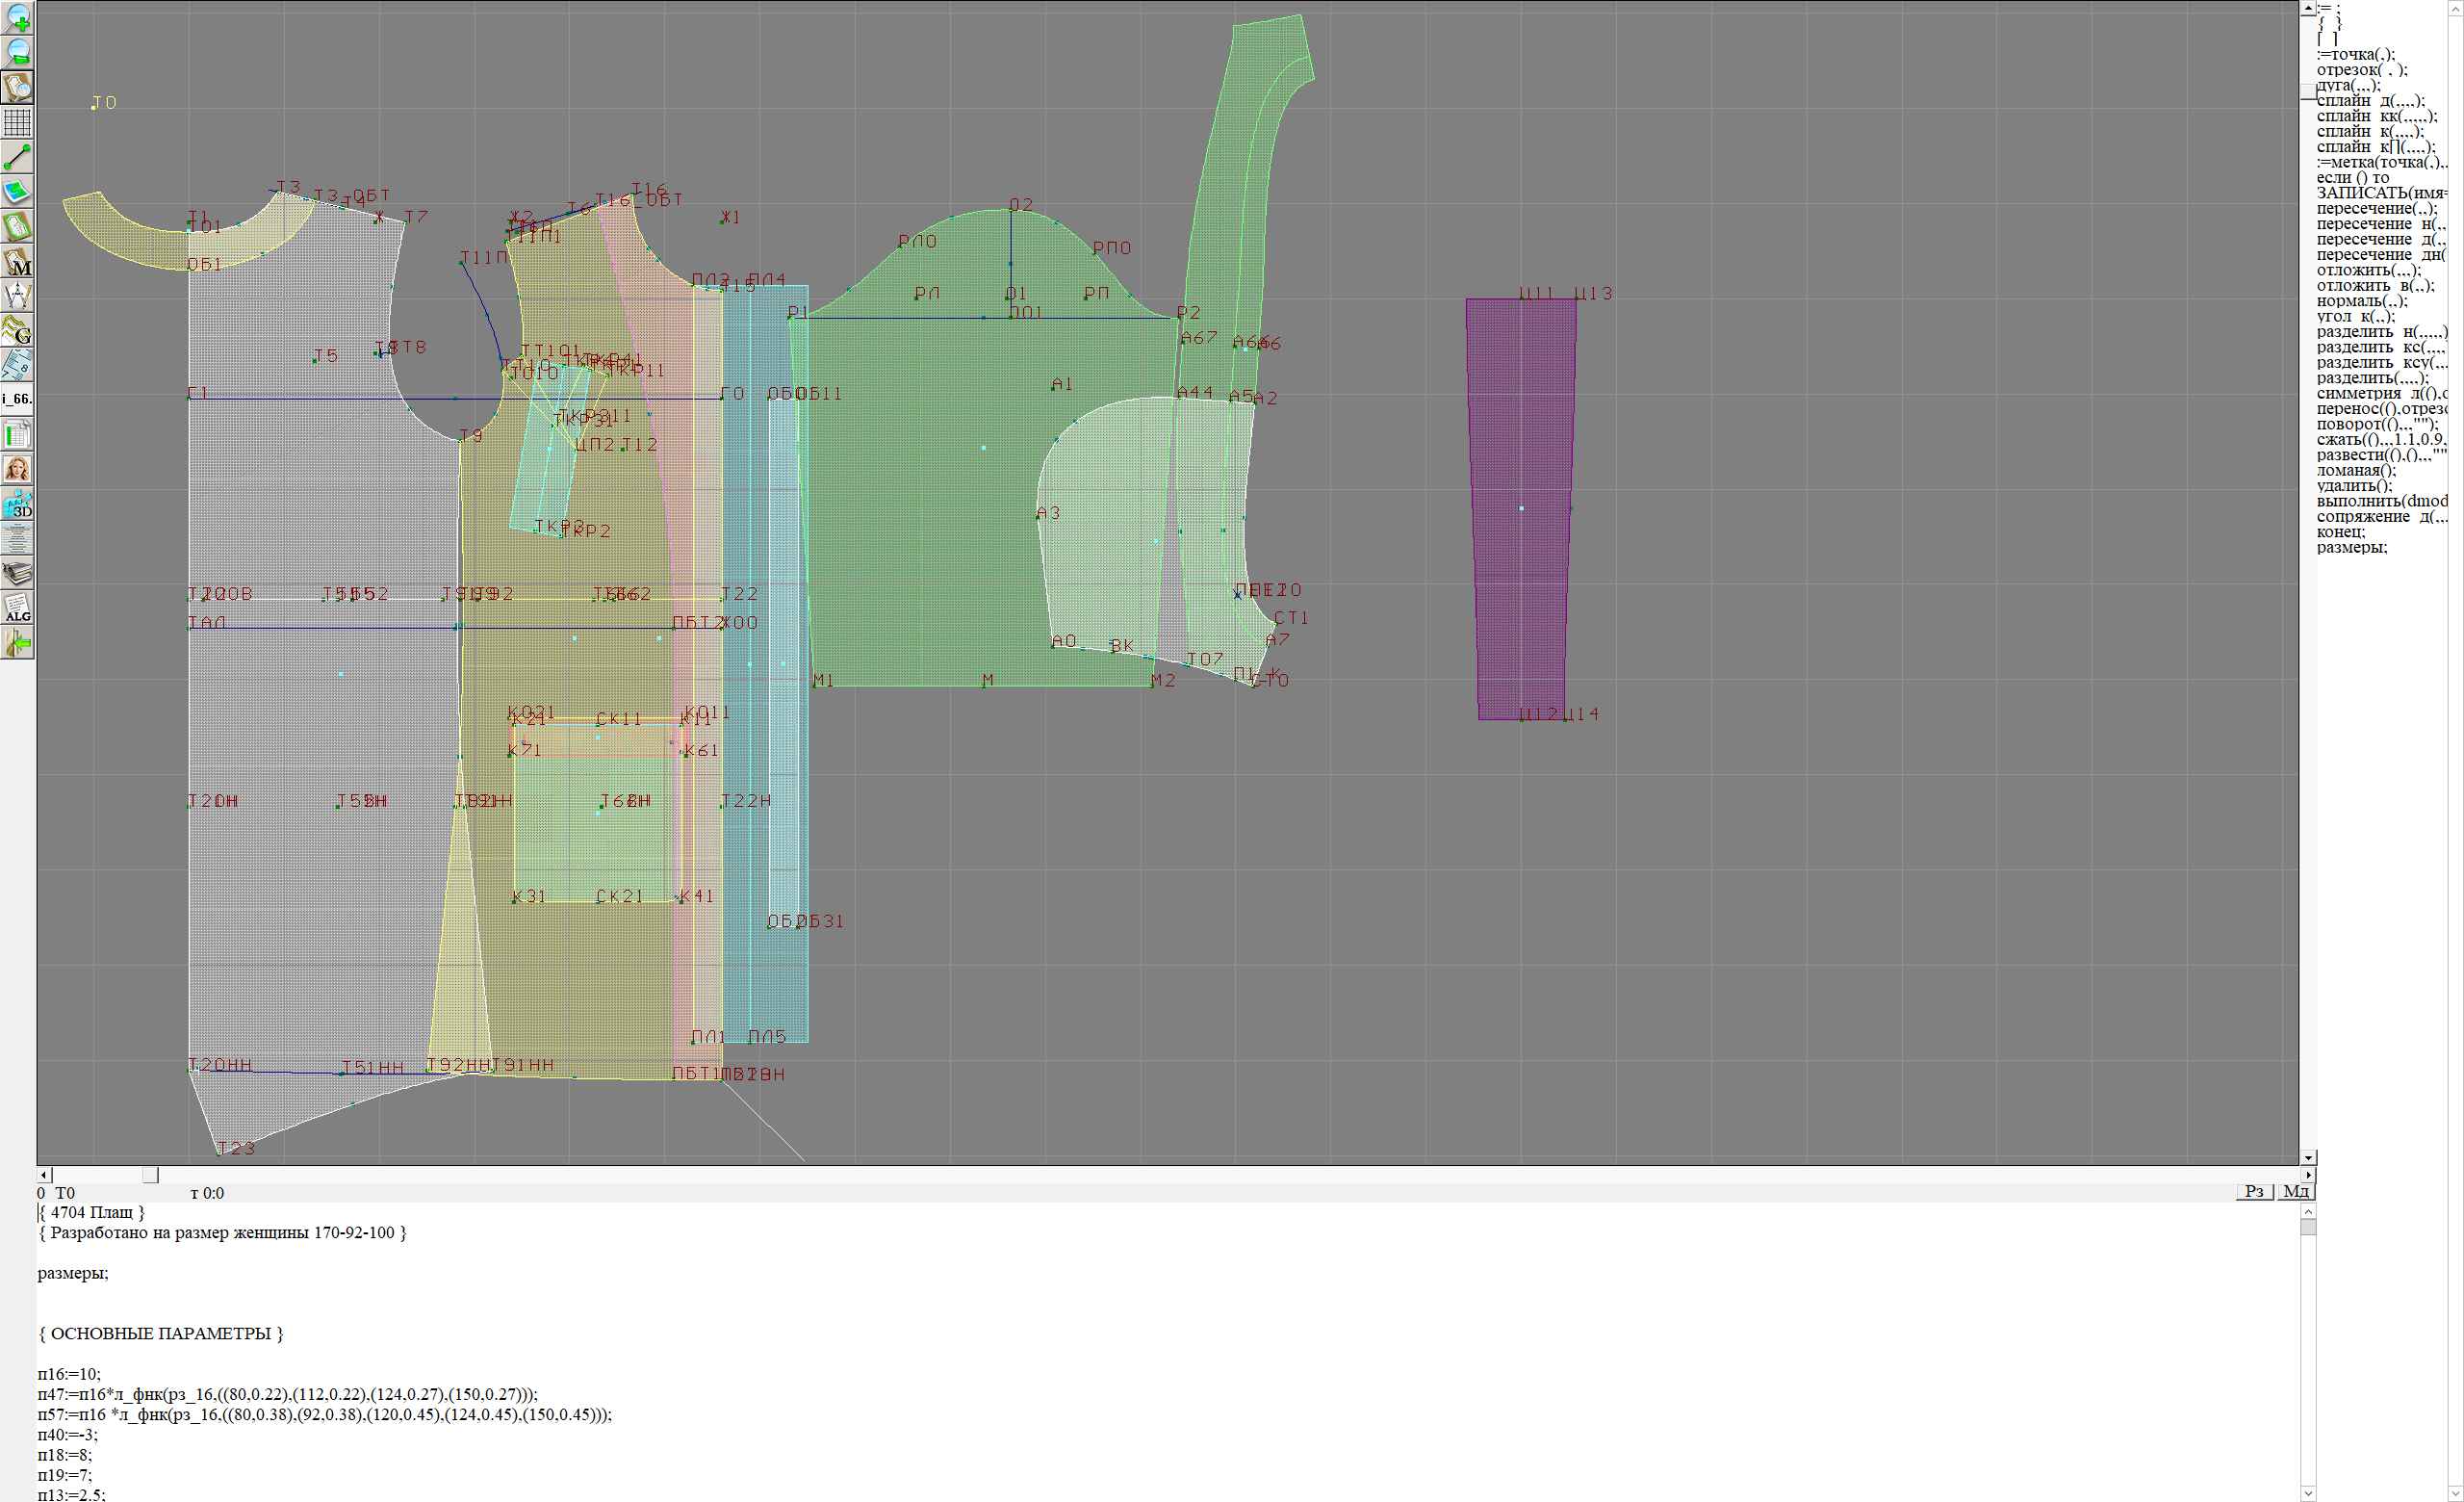Click the zoom out magnifier icon
Image resolution: width=2464 pixels, height=1502 pixels.
click(18, 52)
